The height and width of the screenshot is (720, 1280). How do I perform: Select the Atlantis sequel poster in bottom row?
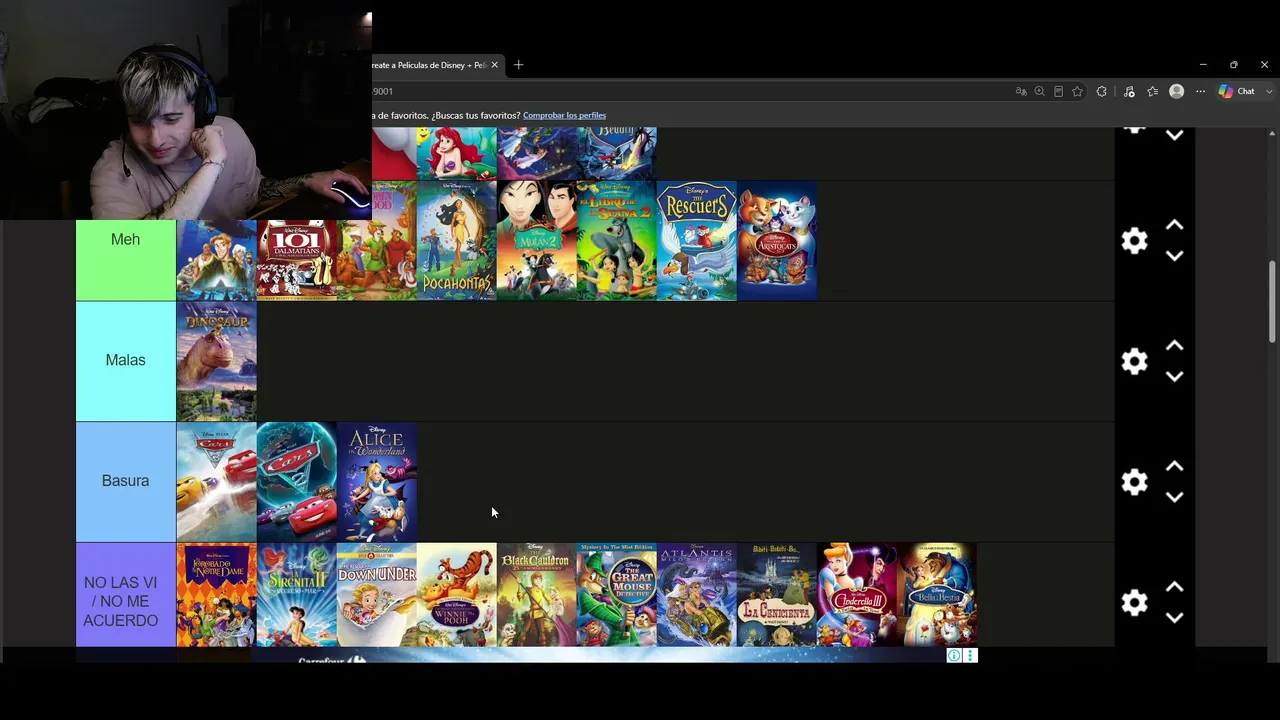[x=697, y=595]
